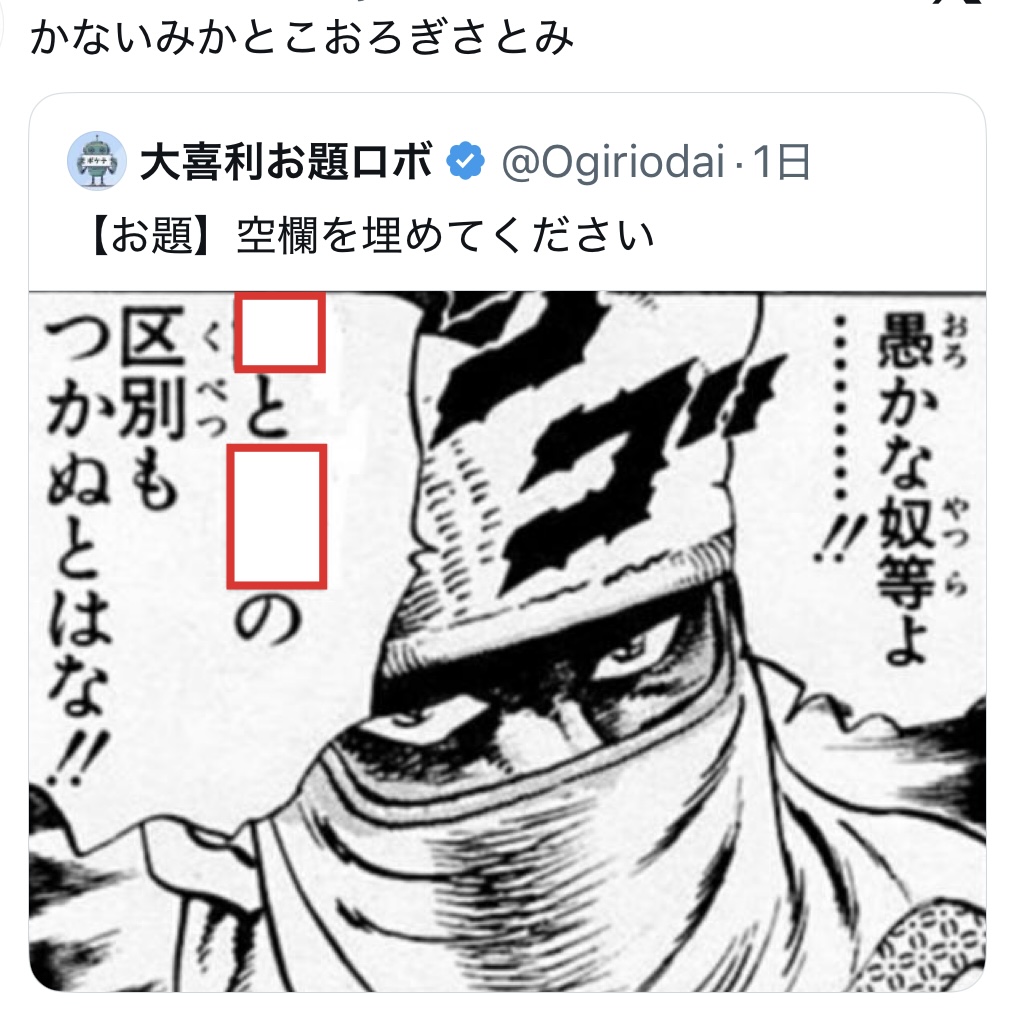Click the blue verified badge

tap(466, 161)
